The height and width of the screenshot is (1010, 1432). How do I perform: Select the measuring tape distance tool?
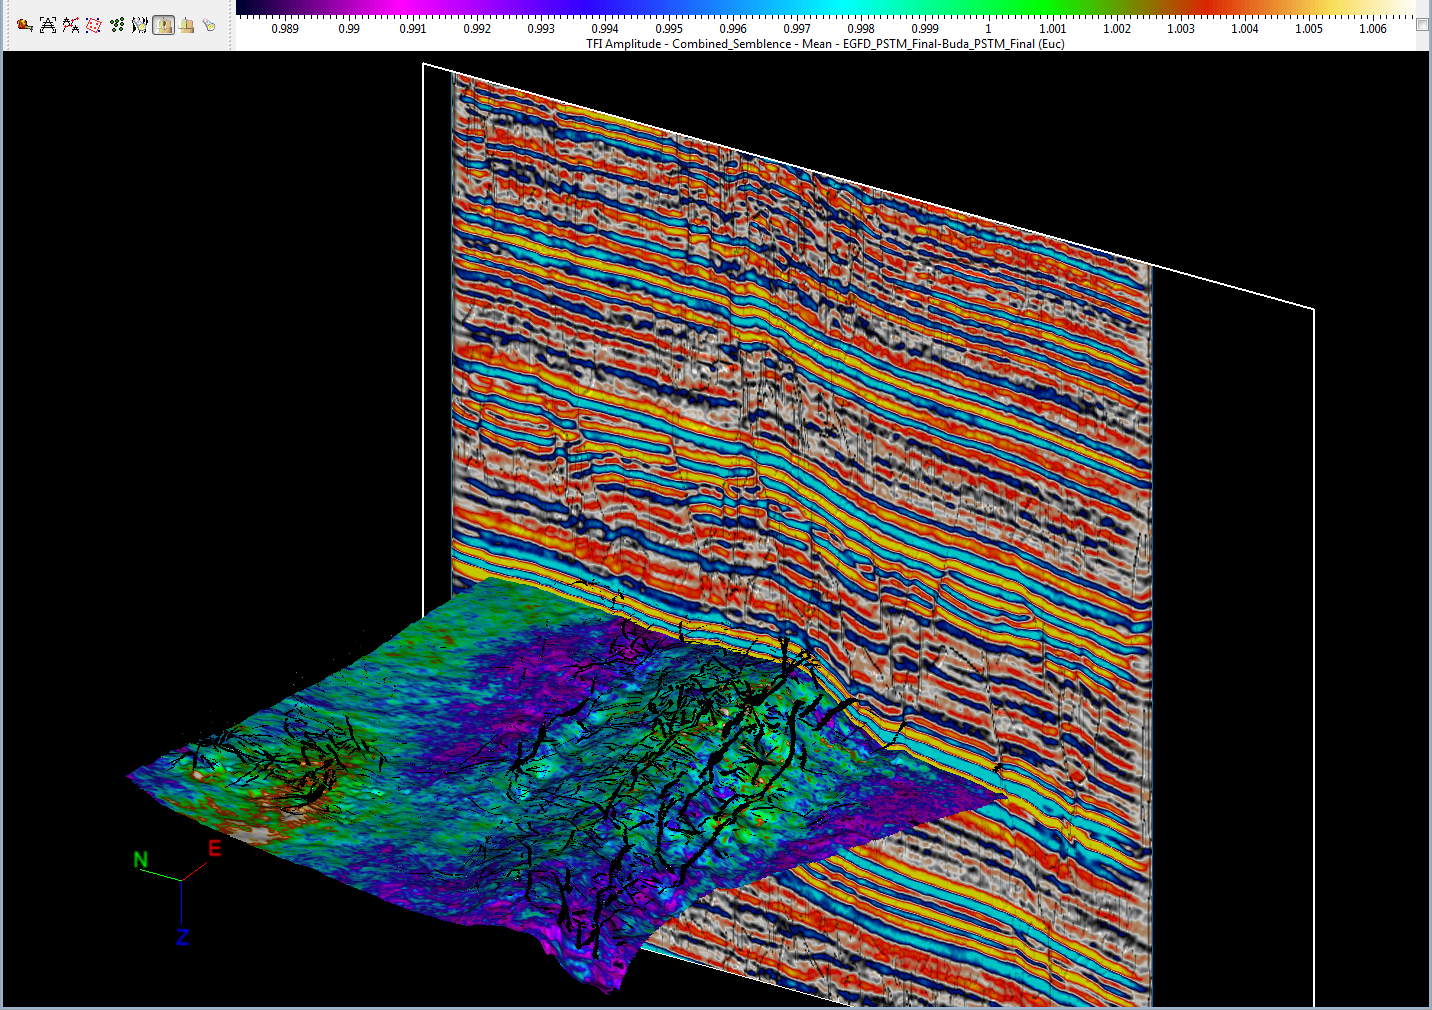24,25
